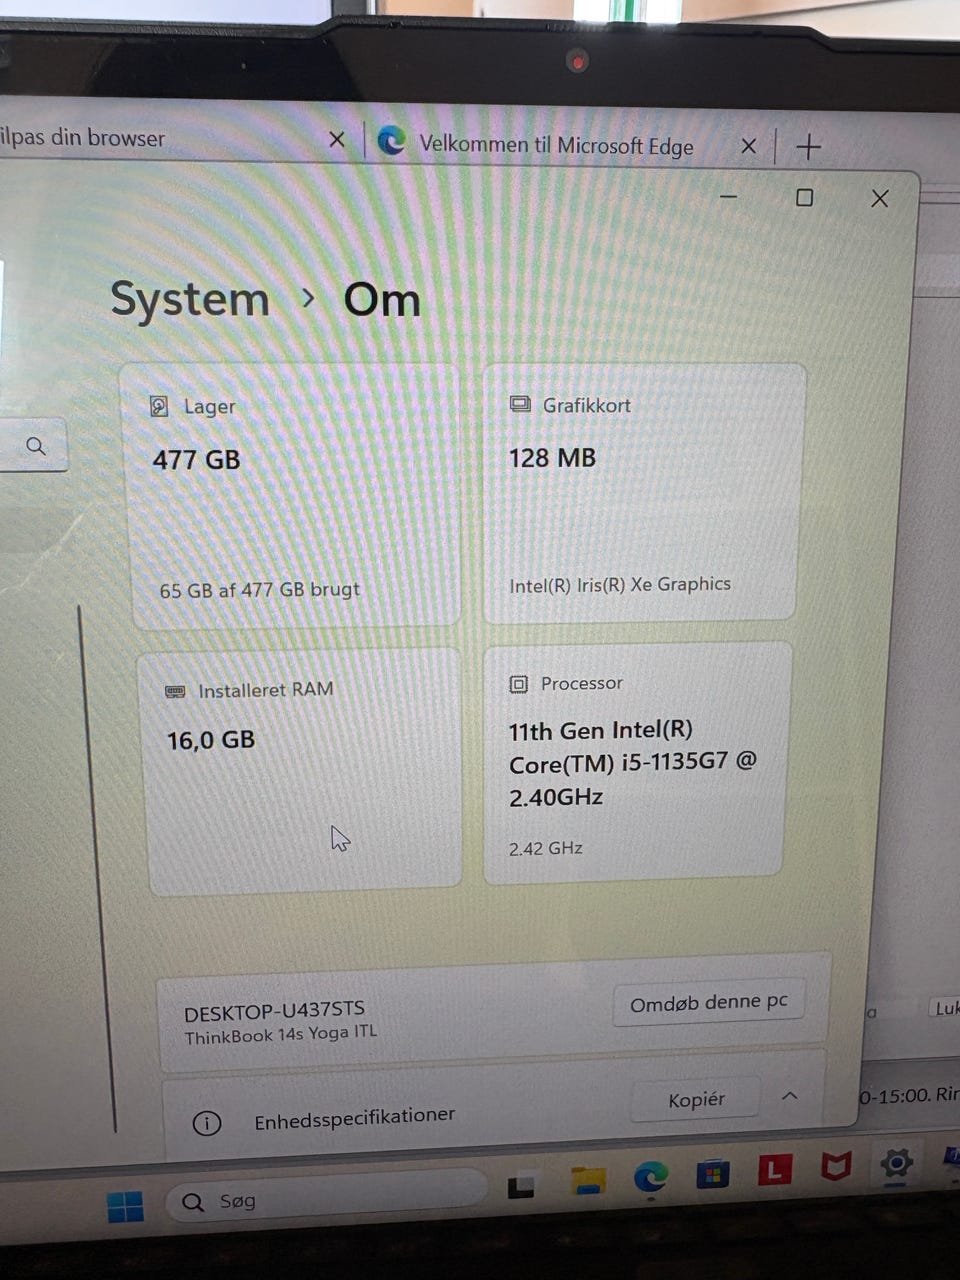Minimize the Settings window
This screenshot has width=960, height=1280.
(x=728, y=197)
